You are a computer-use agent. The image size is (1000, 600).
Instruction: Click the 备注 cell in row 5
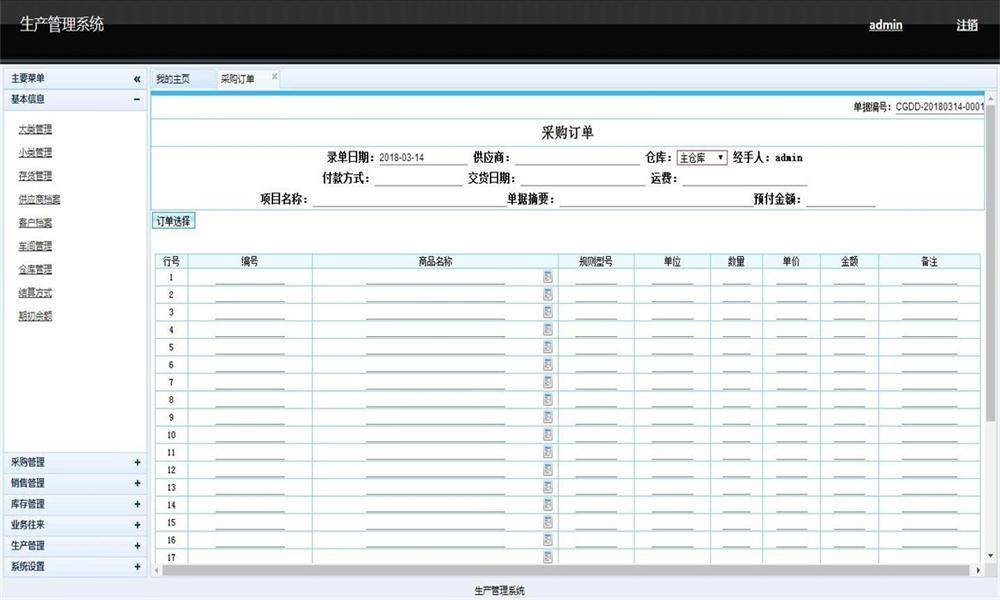coord(929,347)
